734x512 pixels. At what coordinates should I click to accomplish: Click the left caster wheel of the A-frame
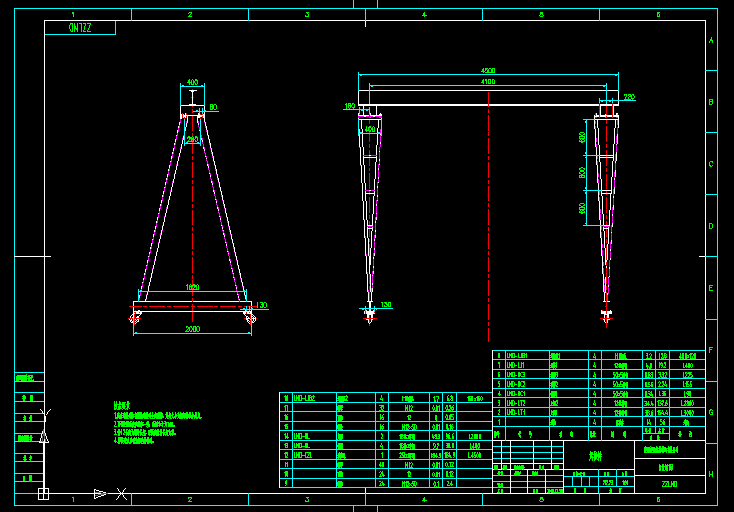[134, 318]
